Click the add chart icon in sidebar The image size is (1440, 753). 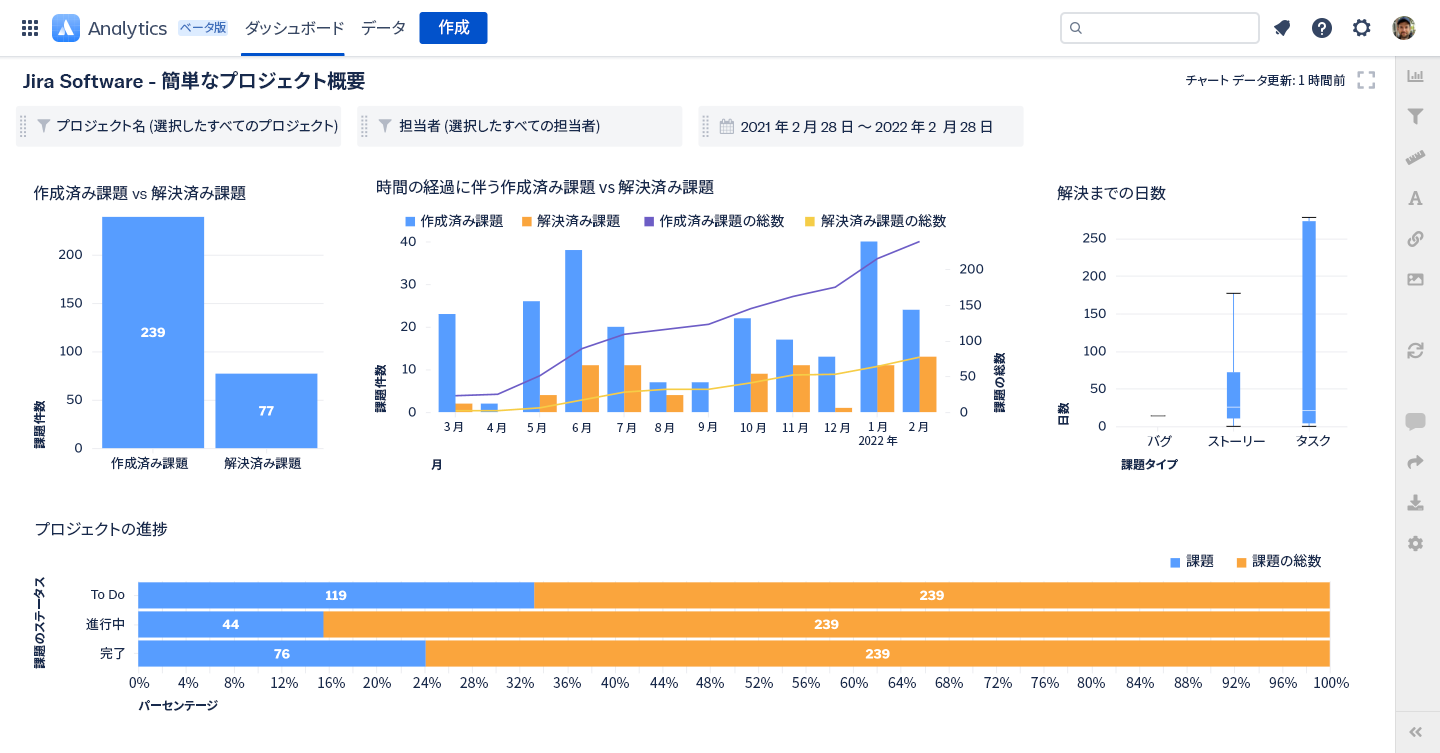[x=1415, y=76]
